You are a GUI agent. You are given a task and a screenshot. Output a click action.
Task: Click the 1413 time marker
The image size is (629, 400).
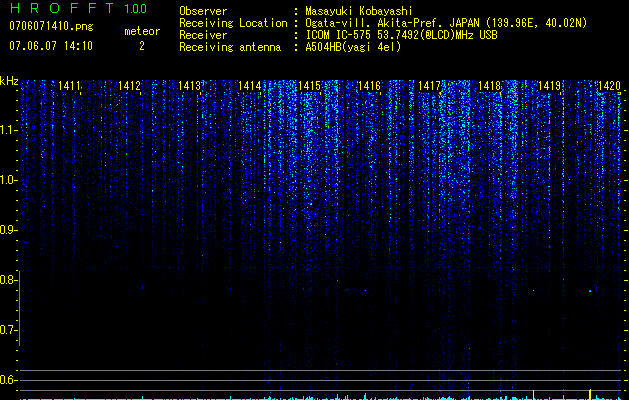[189, 85]
